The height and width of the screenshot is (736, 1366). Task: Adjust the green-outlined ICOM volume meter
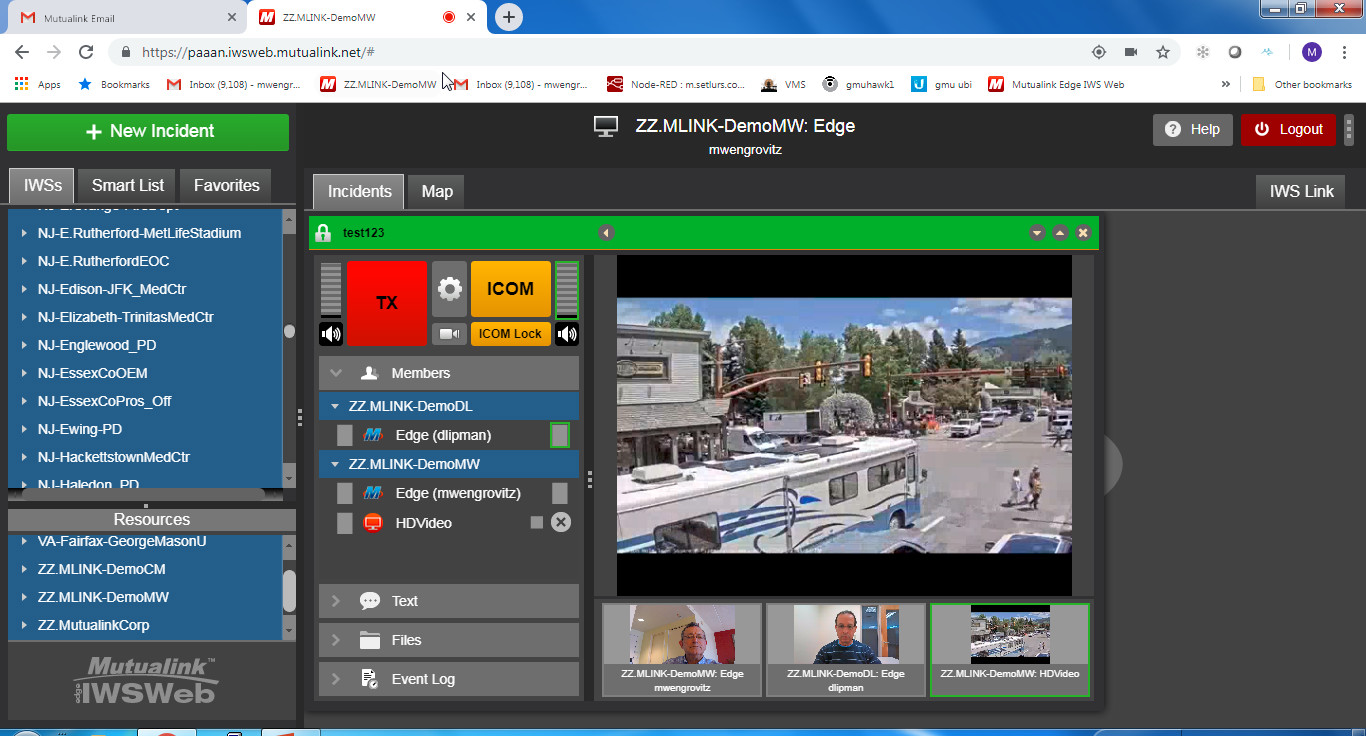point(567,290)
